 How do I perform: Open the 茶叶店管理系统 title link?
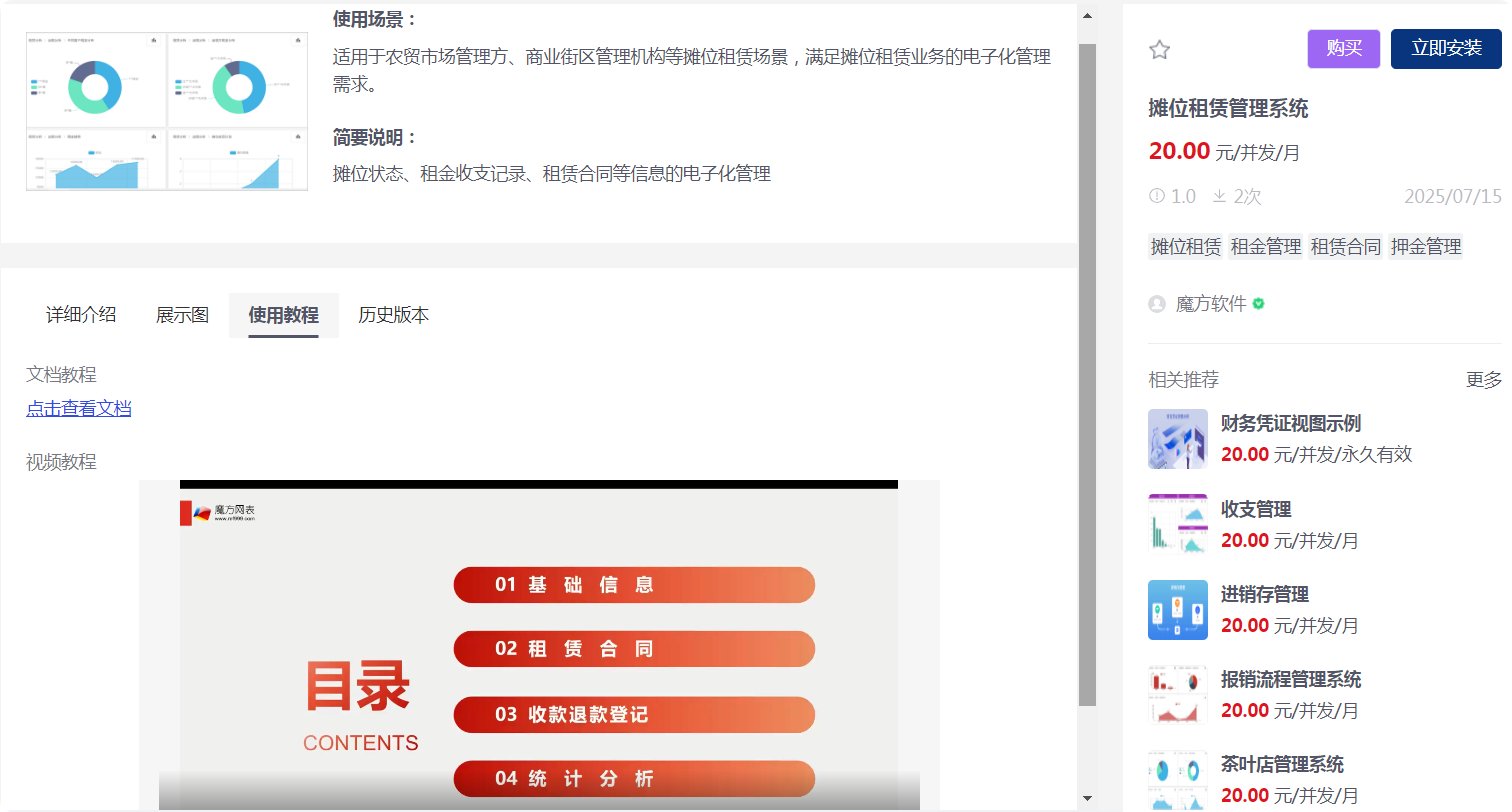coord(1282,764)
